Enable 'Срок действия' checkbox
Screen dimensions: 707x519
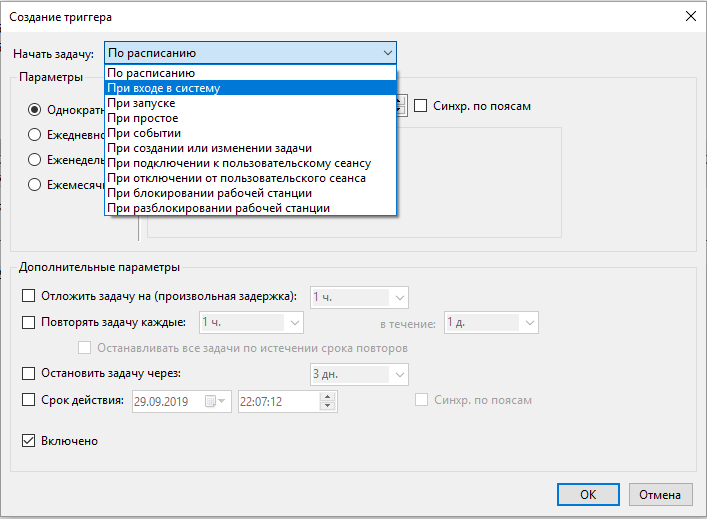(x=28, y=400)
